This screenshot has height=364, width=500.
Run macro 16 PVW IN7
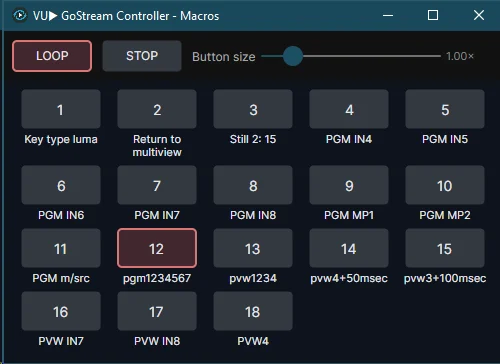tap(61, 311)
